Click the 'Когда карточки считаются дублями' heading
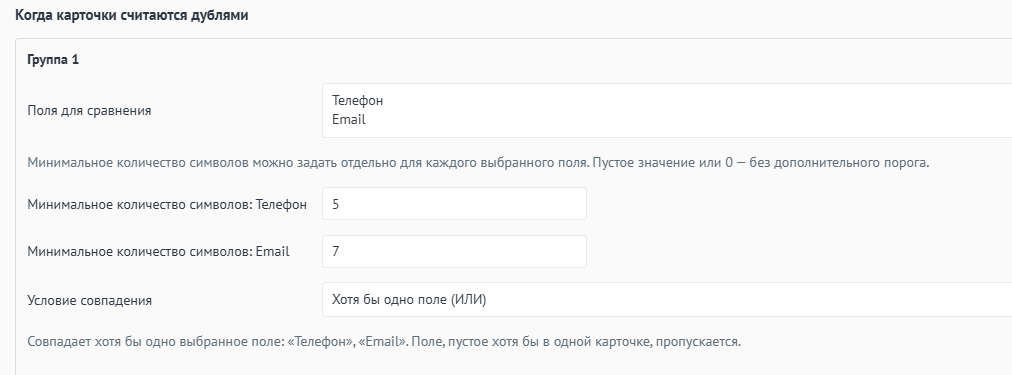The width and height of the screenshot is (1012, 375). pos(132,15)
